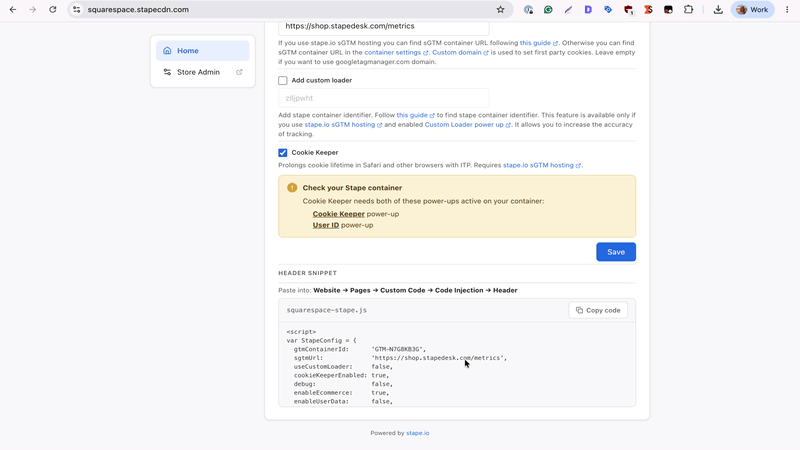Click the custom loader identifier field

[x=384, y=98]
